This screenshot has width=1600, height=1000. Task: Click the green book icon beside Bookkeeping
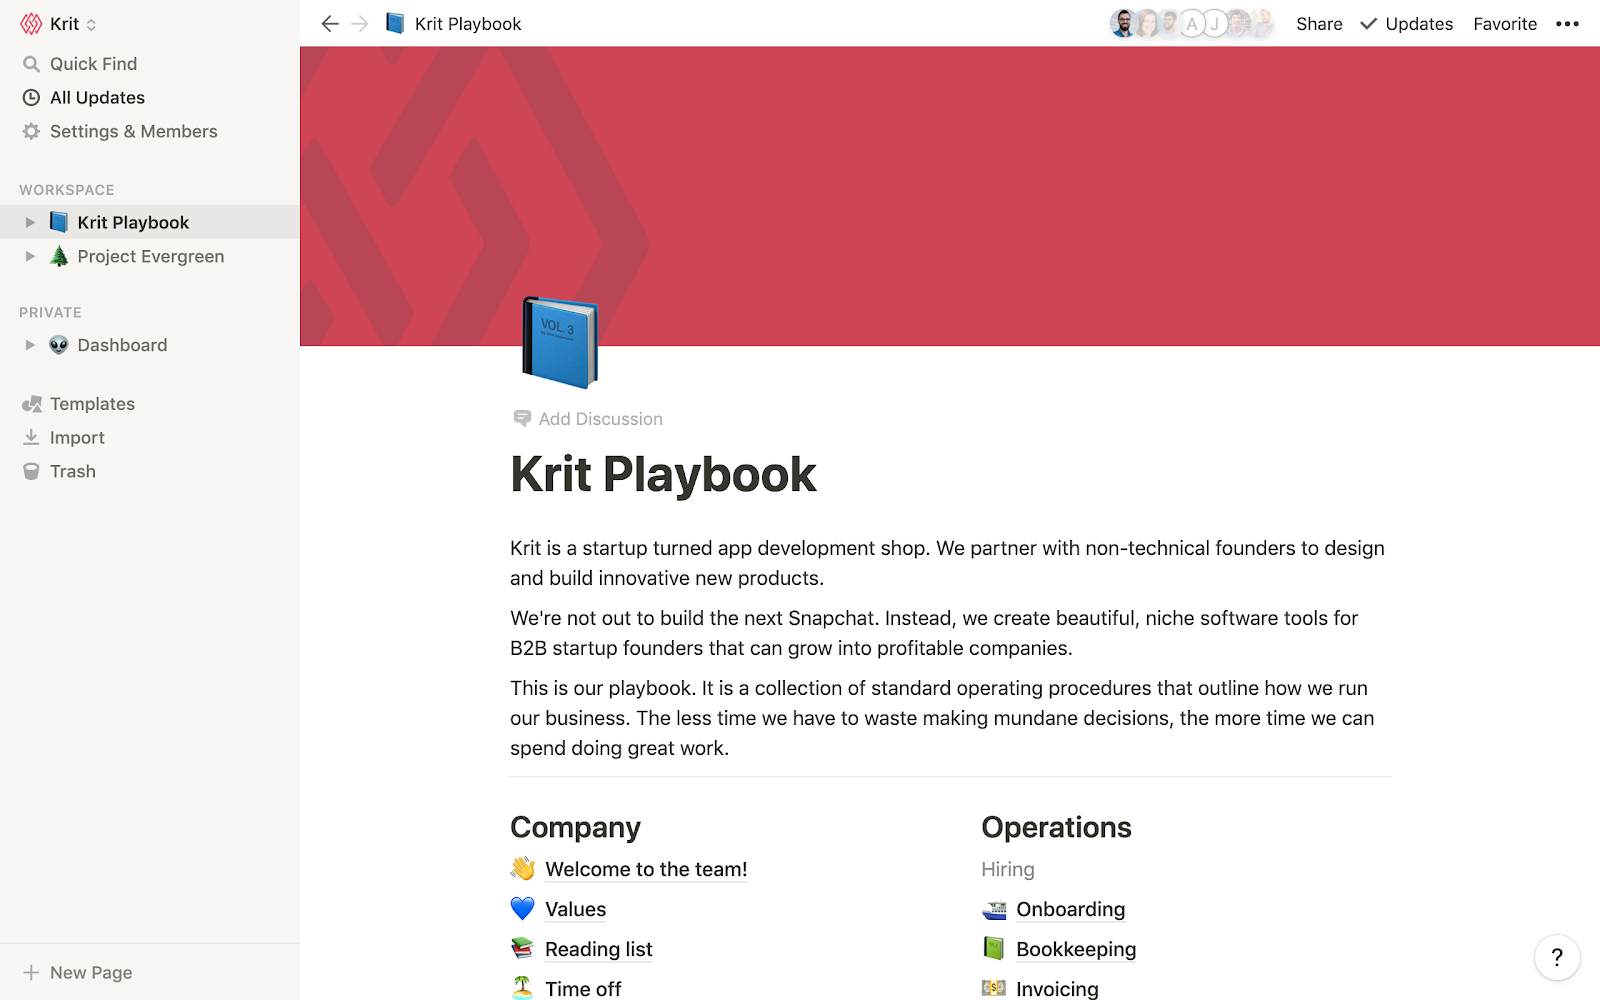tap(994, 948)
